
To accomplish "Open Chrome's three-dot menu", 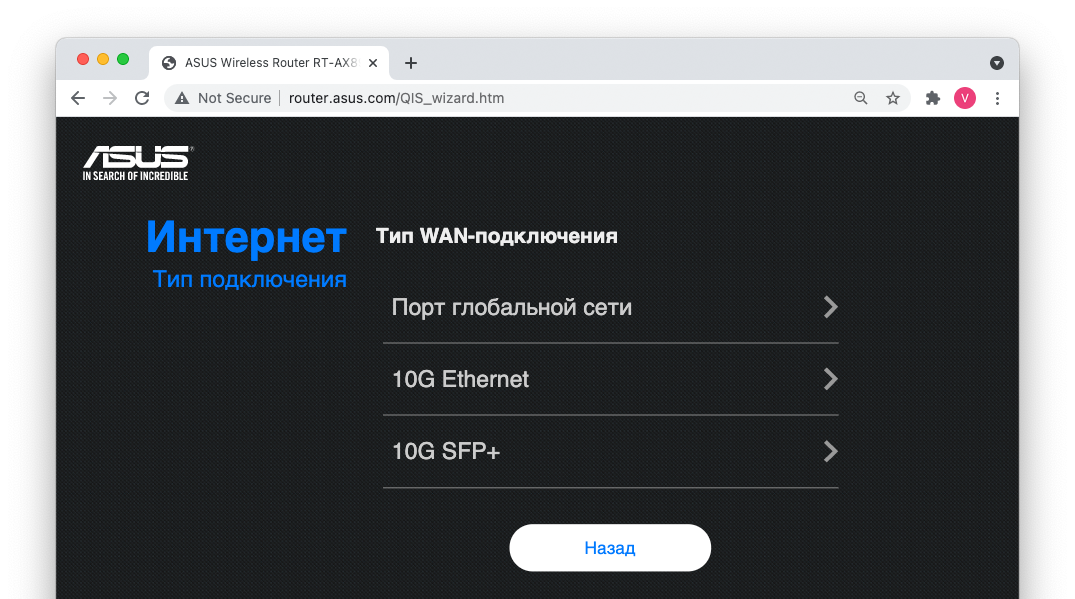I will 997,98.
